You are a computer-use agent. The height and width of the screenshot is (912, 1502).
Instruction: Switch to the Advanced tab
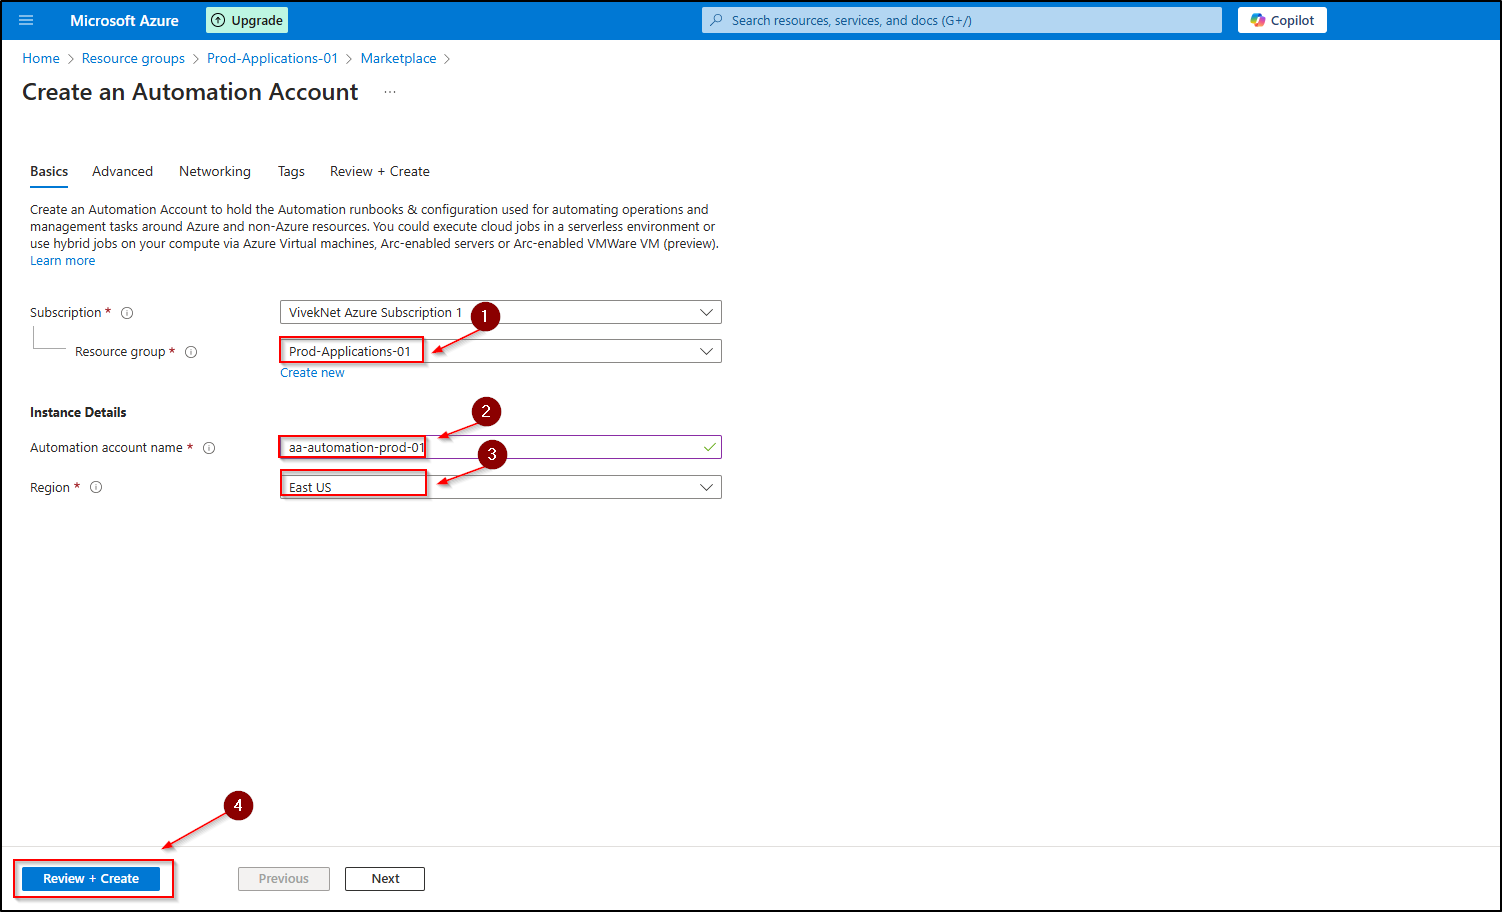coord(122,172)
